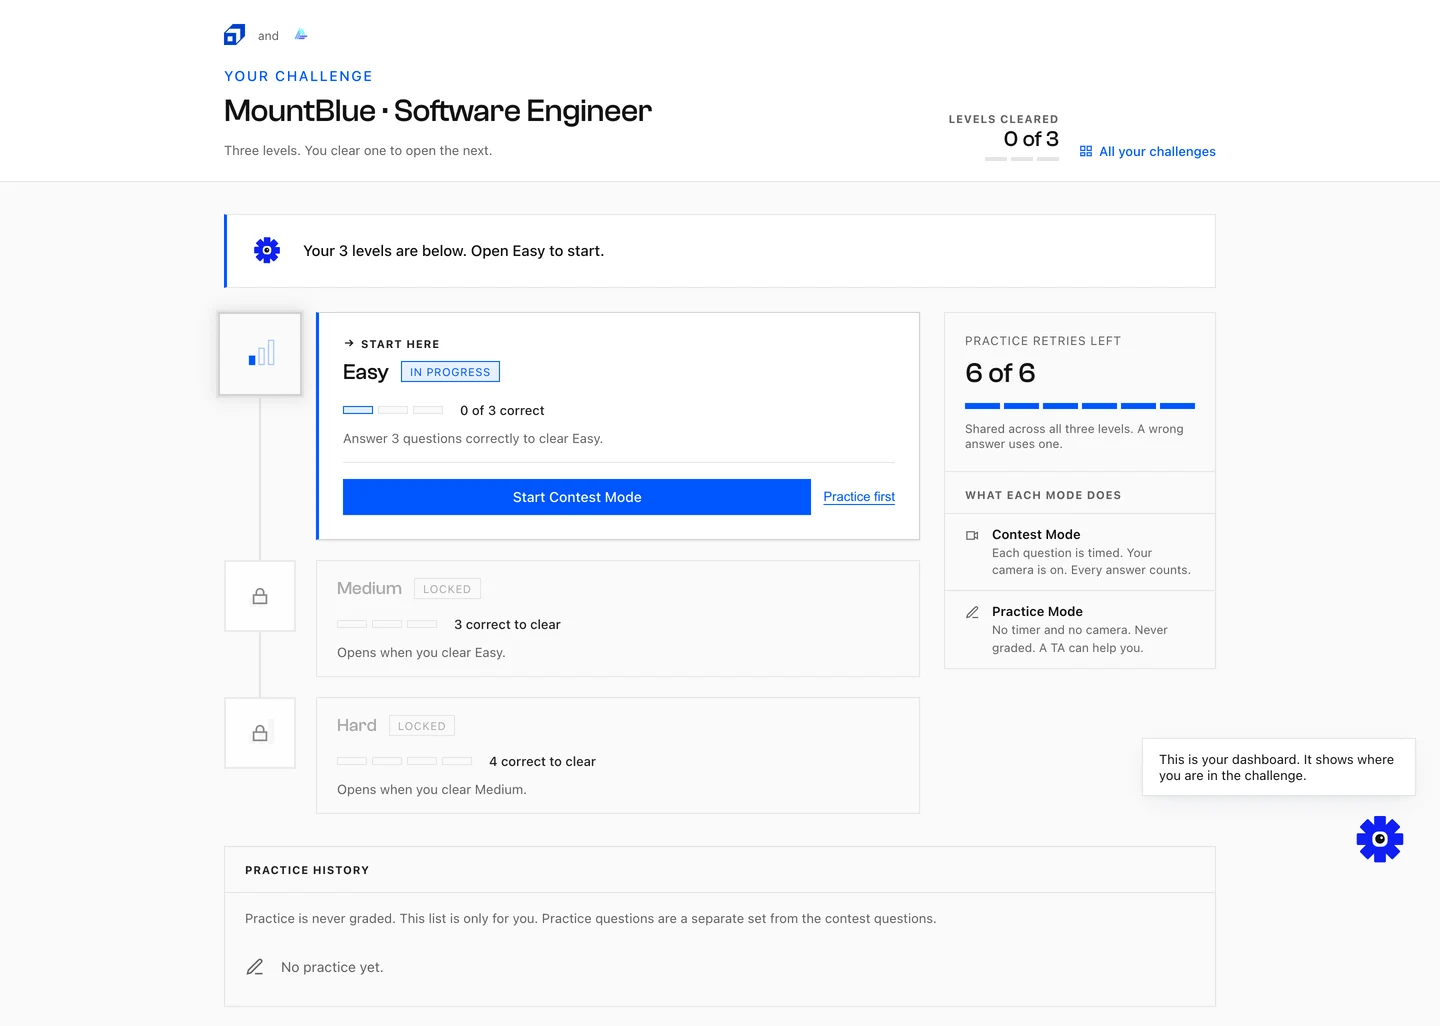The image size is (1440, 1026).
Task: Click the "4 correct to clear" text
Action: point(542,761)
